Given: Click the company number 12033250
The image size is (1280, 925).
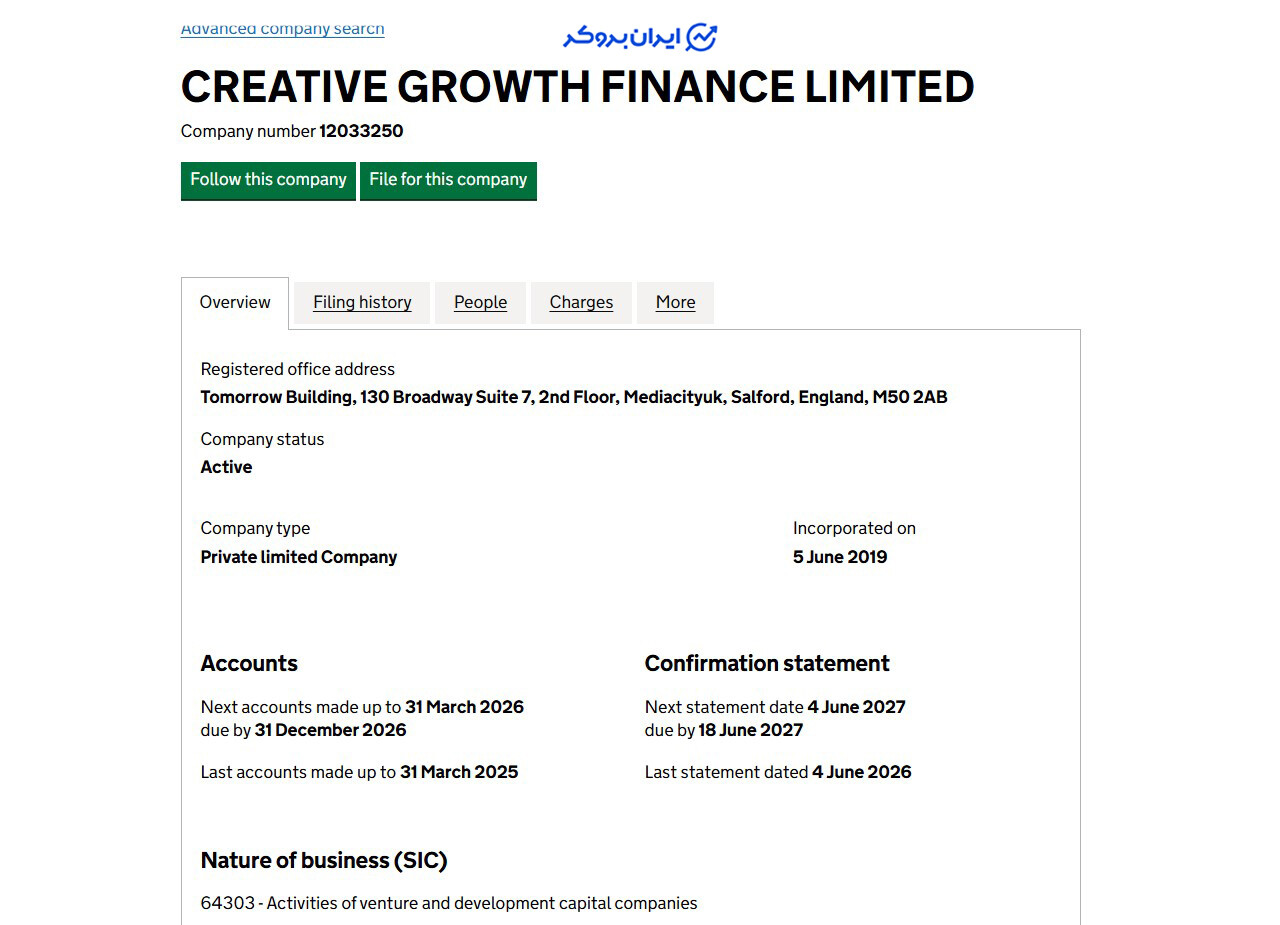Looking at the screenshot, I should (361, 131).
